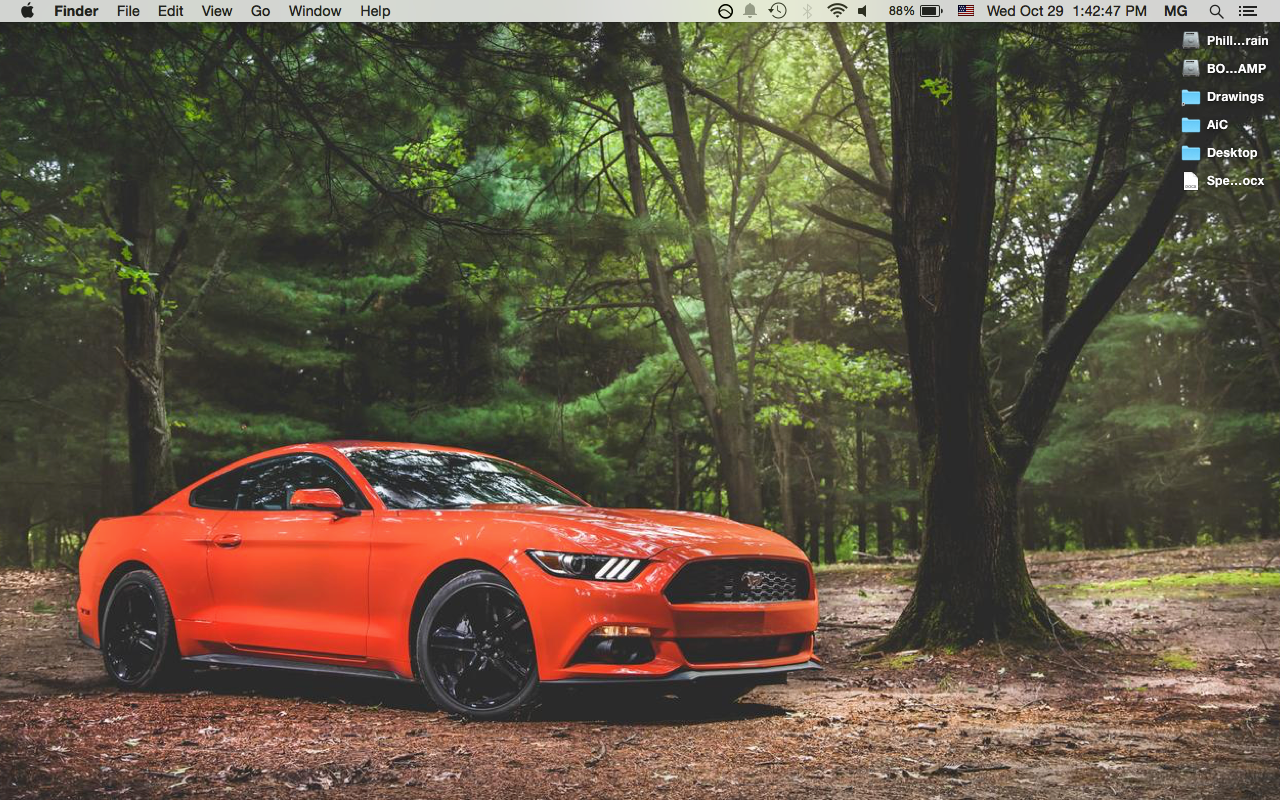Open the Edit menu
Screen dimensions: 1280x800
coord(171,11)
